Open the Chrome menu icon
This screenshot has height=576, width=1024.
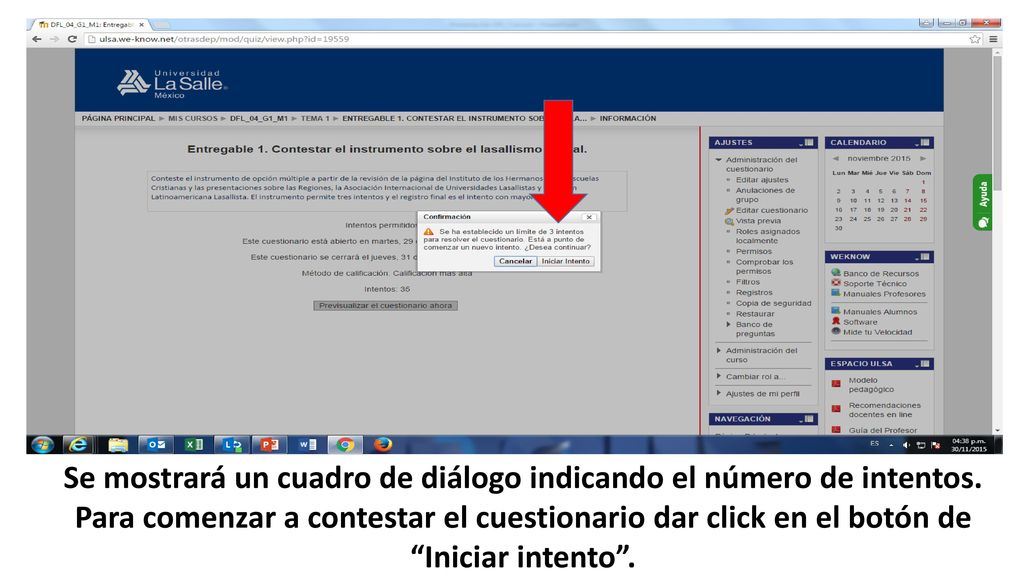(993, 39)
